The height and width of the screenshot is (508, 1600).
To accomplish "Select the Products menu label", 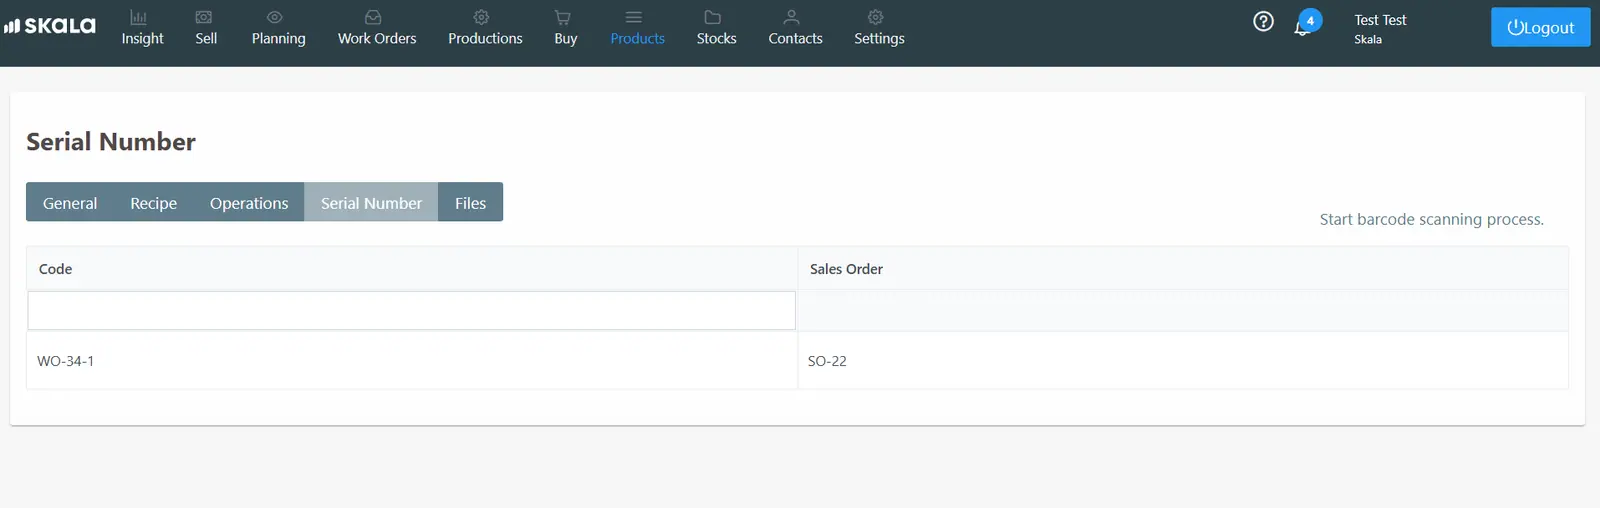I will pyautogui.click(x=638, y=38).
